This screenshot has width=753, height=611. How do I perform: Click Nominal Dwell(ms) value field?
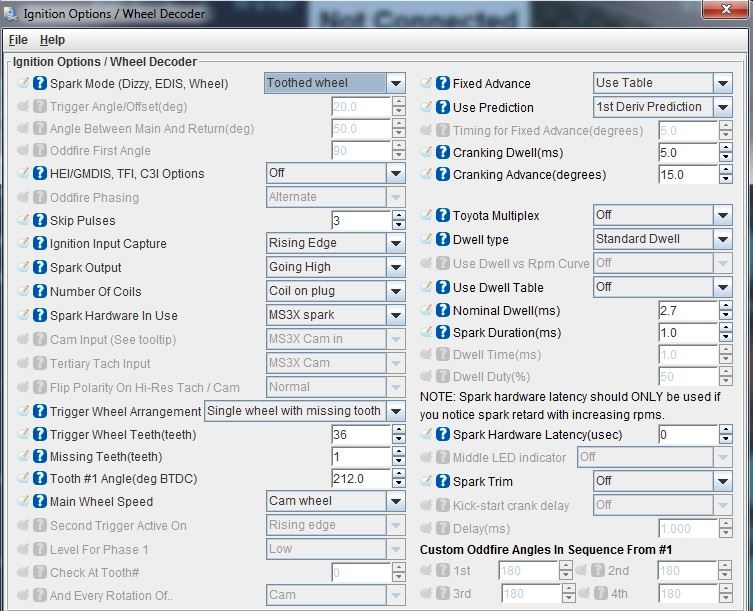[x=688, y=310]
